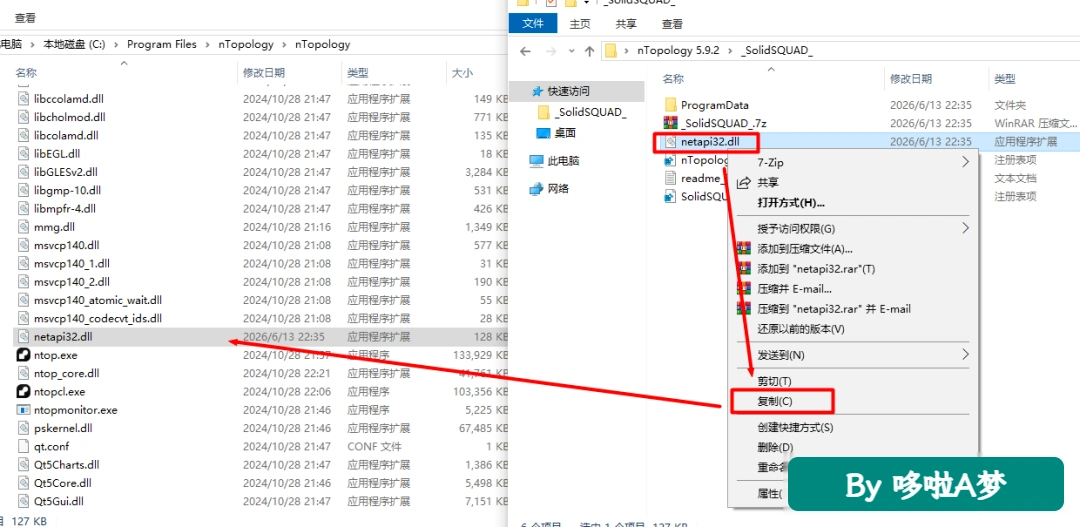The width and height of the screenshot is (1080, 527).
Task: Click the qt.conf file icon
Action: (x=24, y=446)
